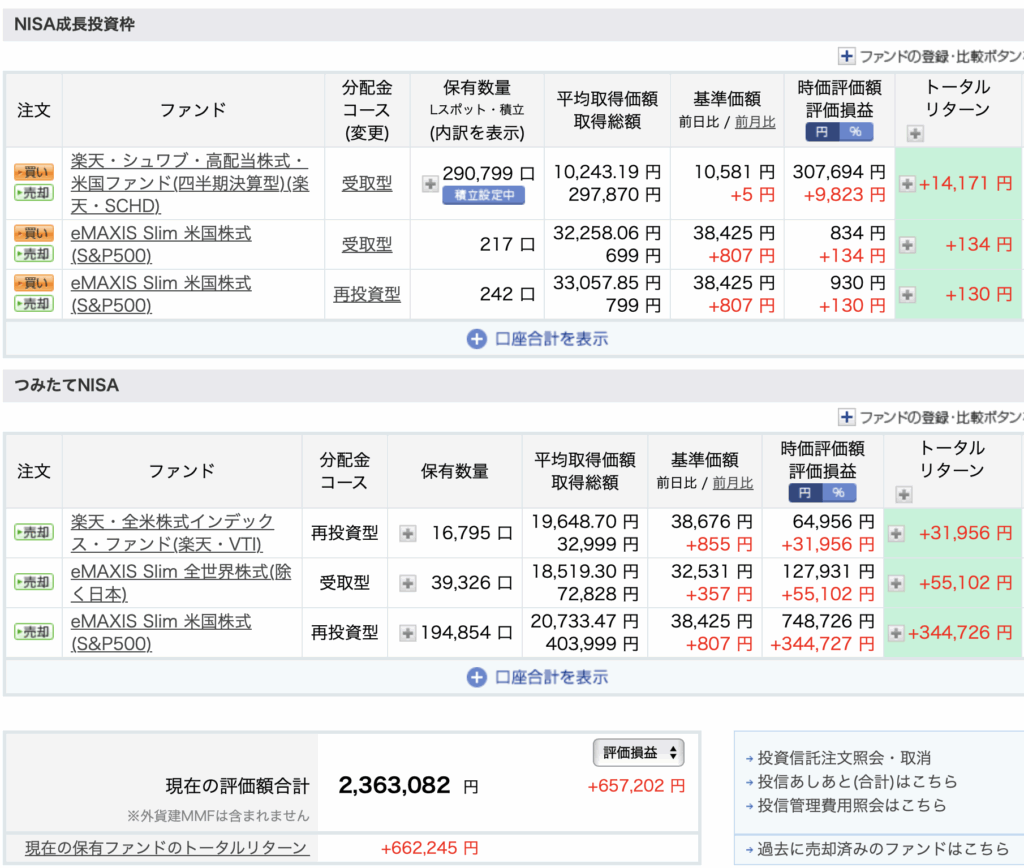This screenshot has height=868, width=1024.
Task: Click the 売却 icon for 楽天・VTI fund
Action: coord(33,533)
